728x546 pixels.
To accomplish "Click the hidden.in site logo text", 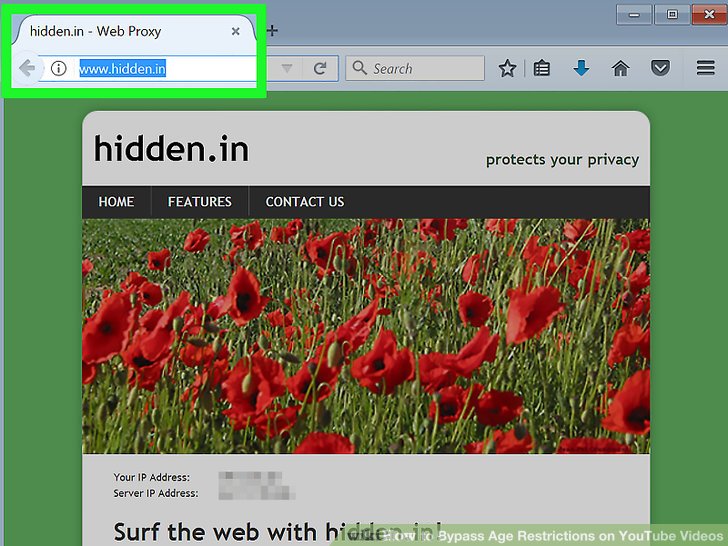I will [x=171, y=149].
